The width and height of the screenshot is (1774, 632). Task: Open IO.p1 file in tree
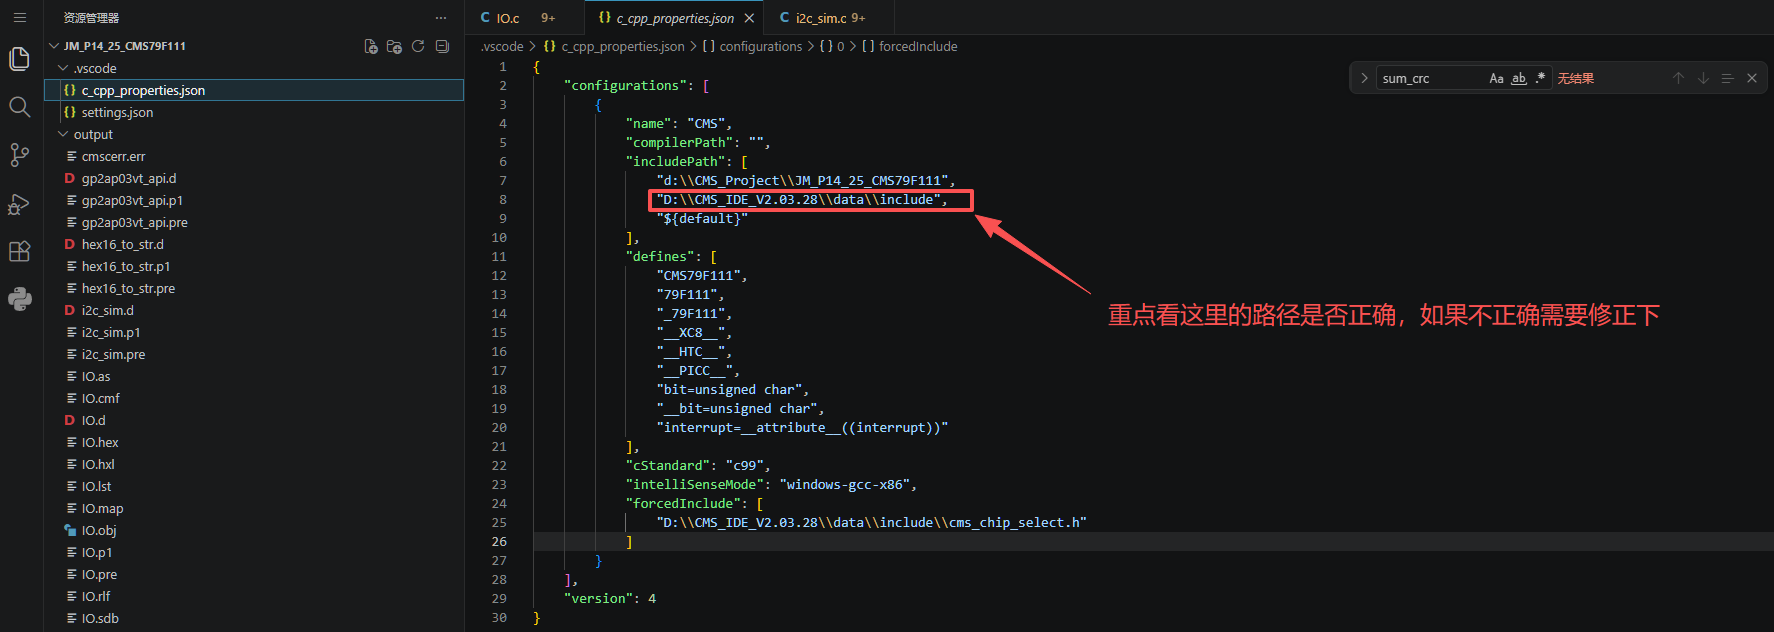tap(255, 552)
